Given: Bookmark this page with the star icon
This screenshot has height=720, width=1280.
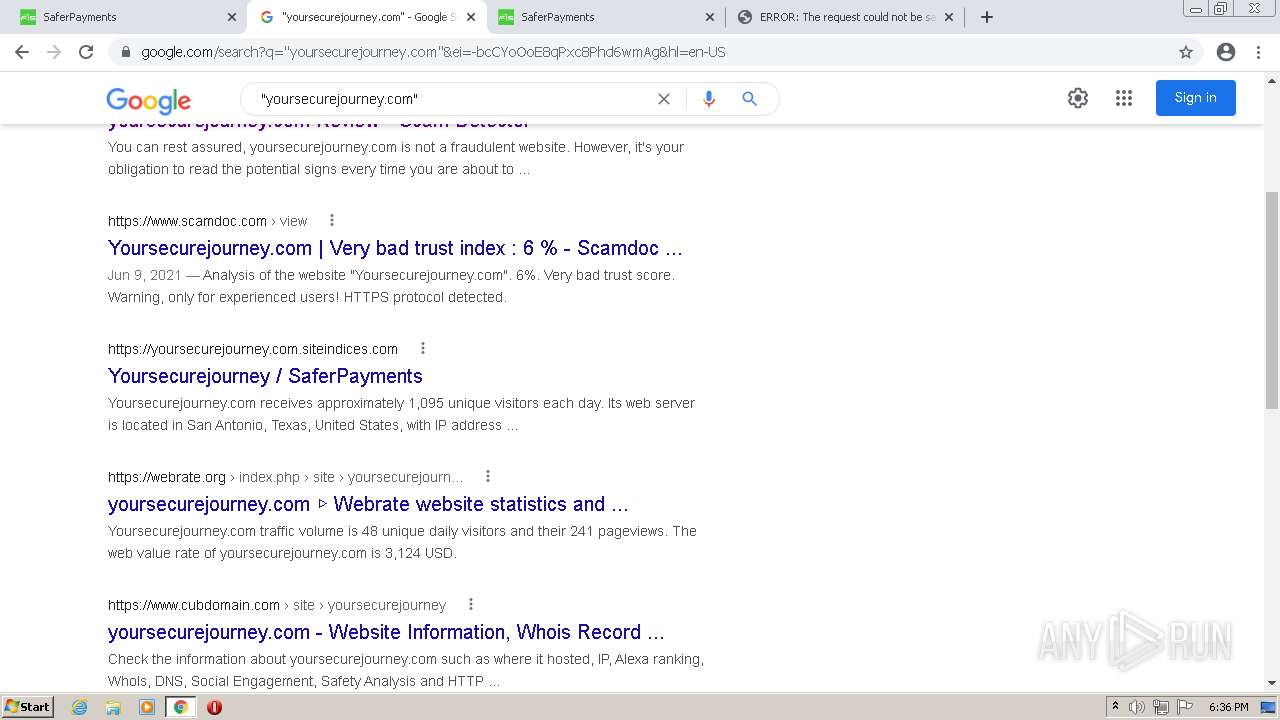Looking at the screenshot, I should (x=1186, y=52).
